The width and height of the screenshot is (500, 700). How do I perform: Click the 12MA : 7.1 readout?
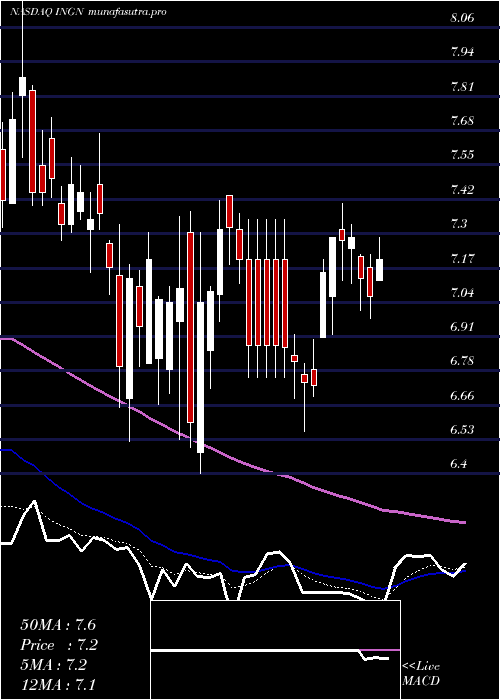click(58, 685)
